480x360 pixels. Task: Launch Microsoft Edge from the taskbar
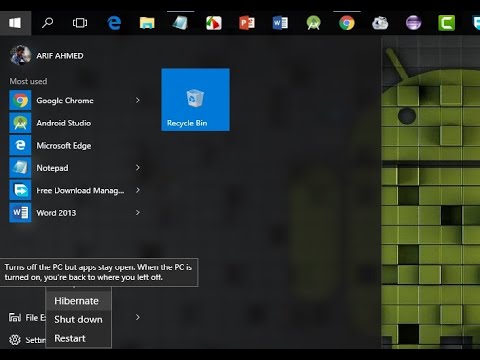[114, 23]
